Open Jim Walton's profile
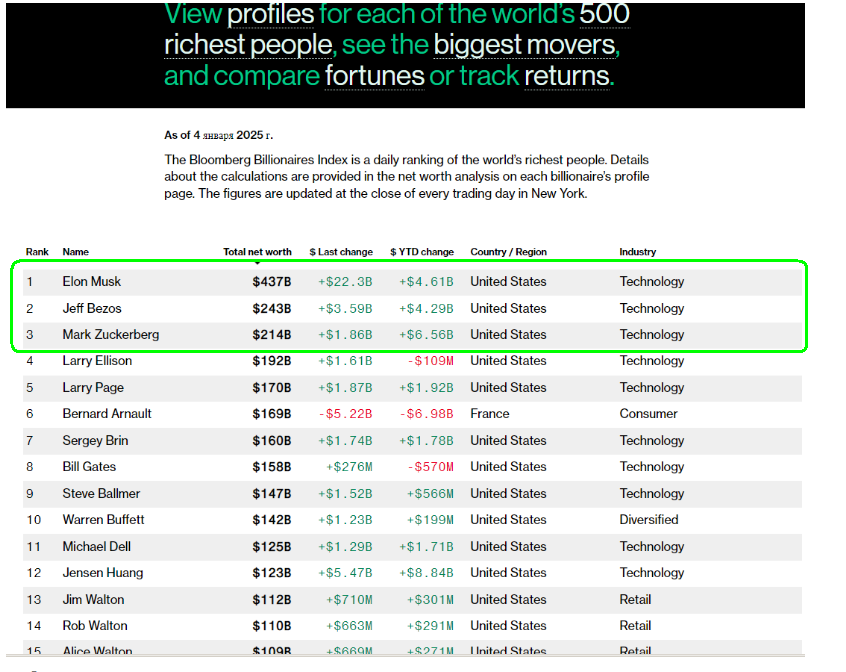The image size is (846, 672). click(93, 600)
